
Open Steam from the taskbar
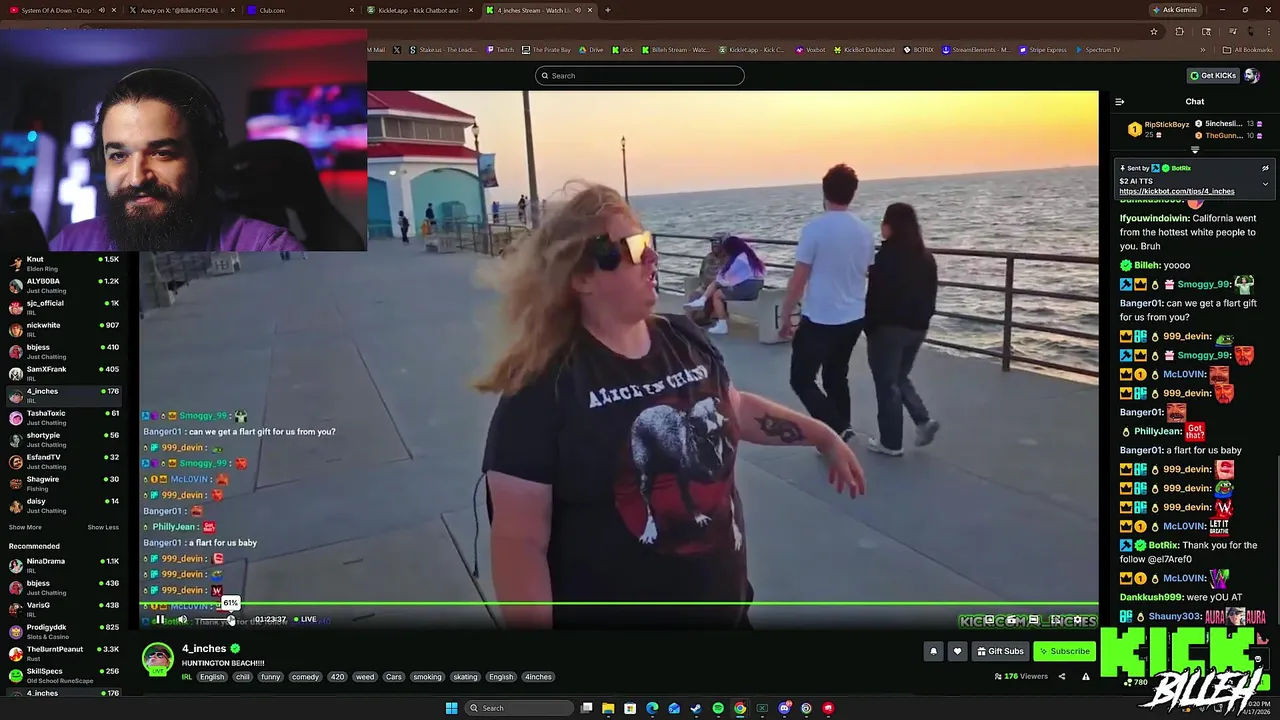(x=696, y=708)
